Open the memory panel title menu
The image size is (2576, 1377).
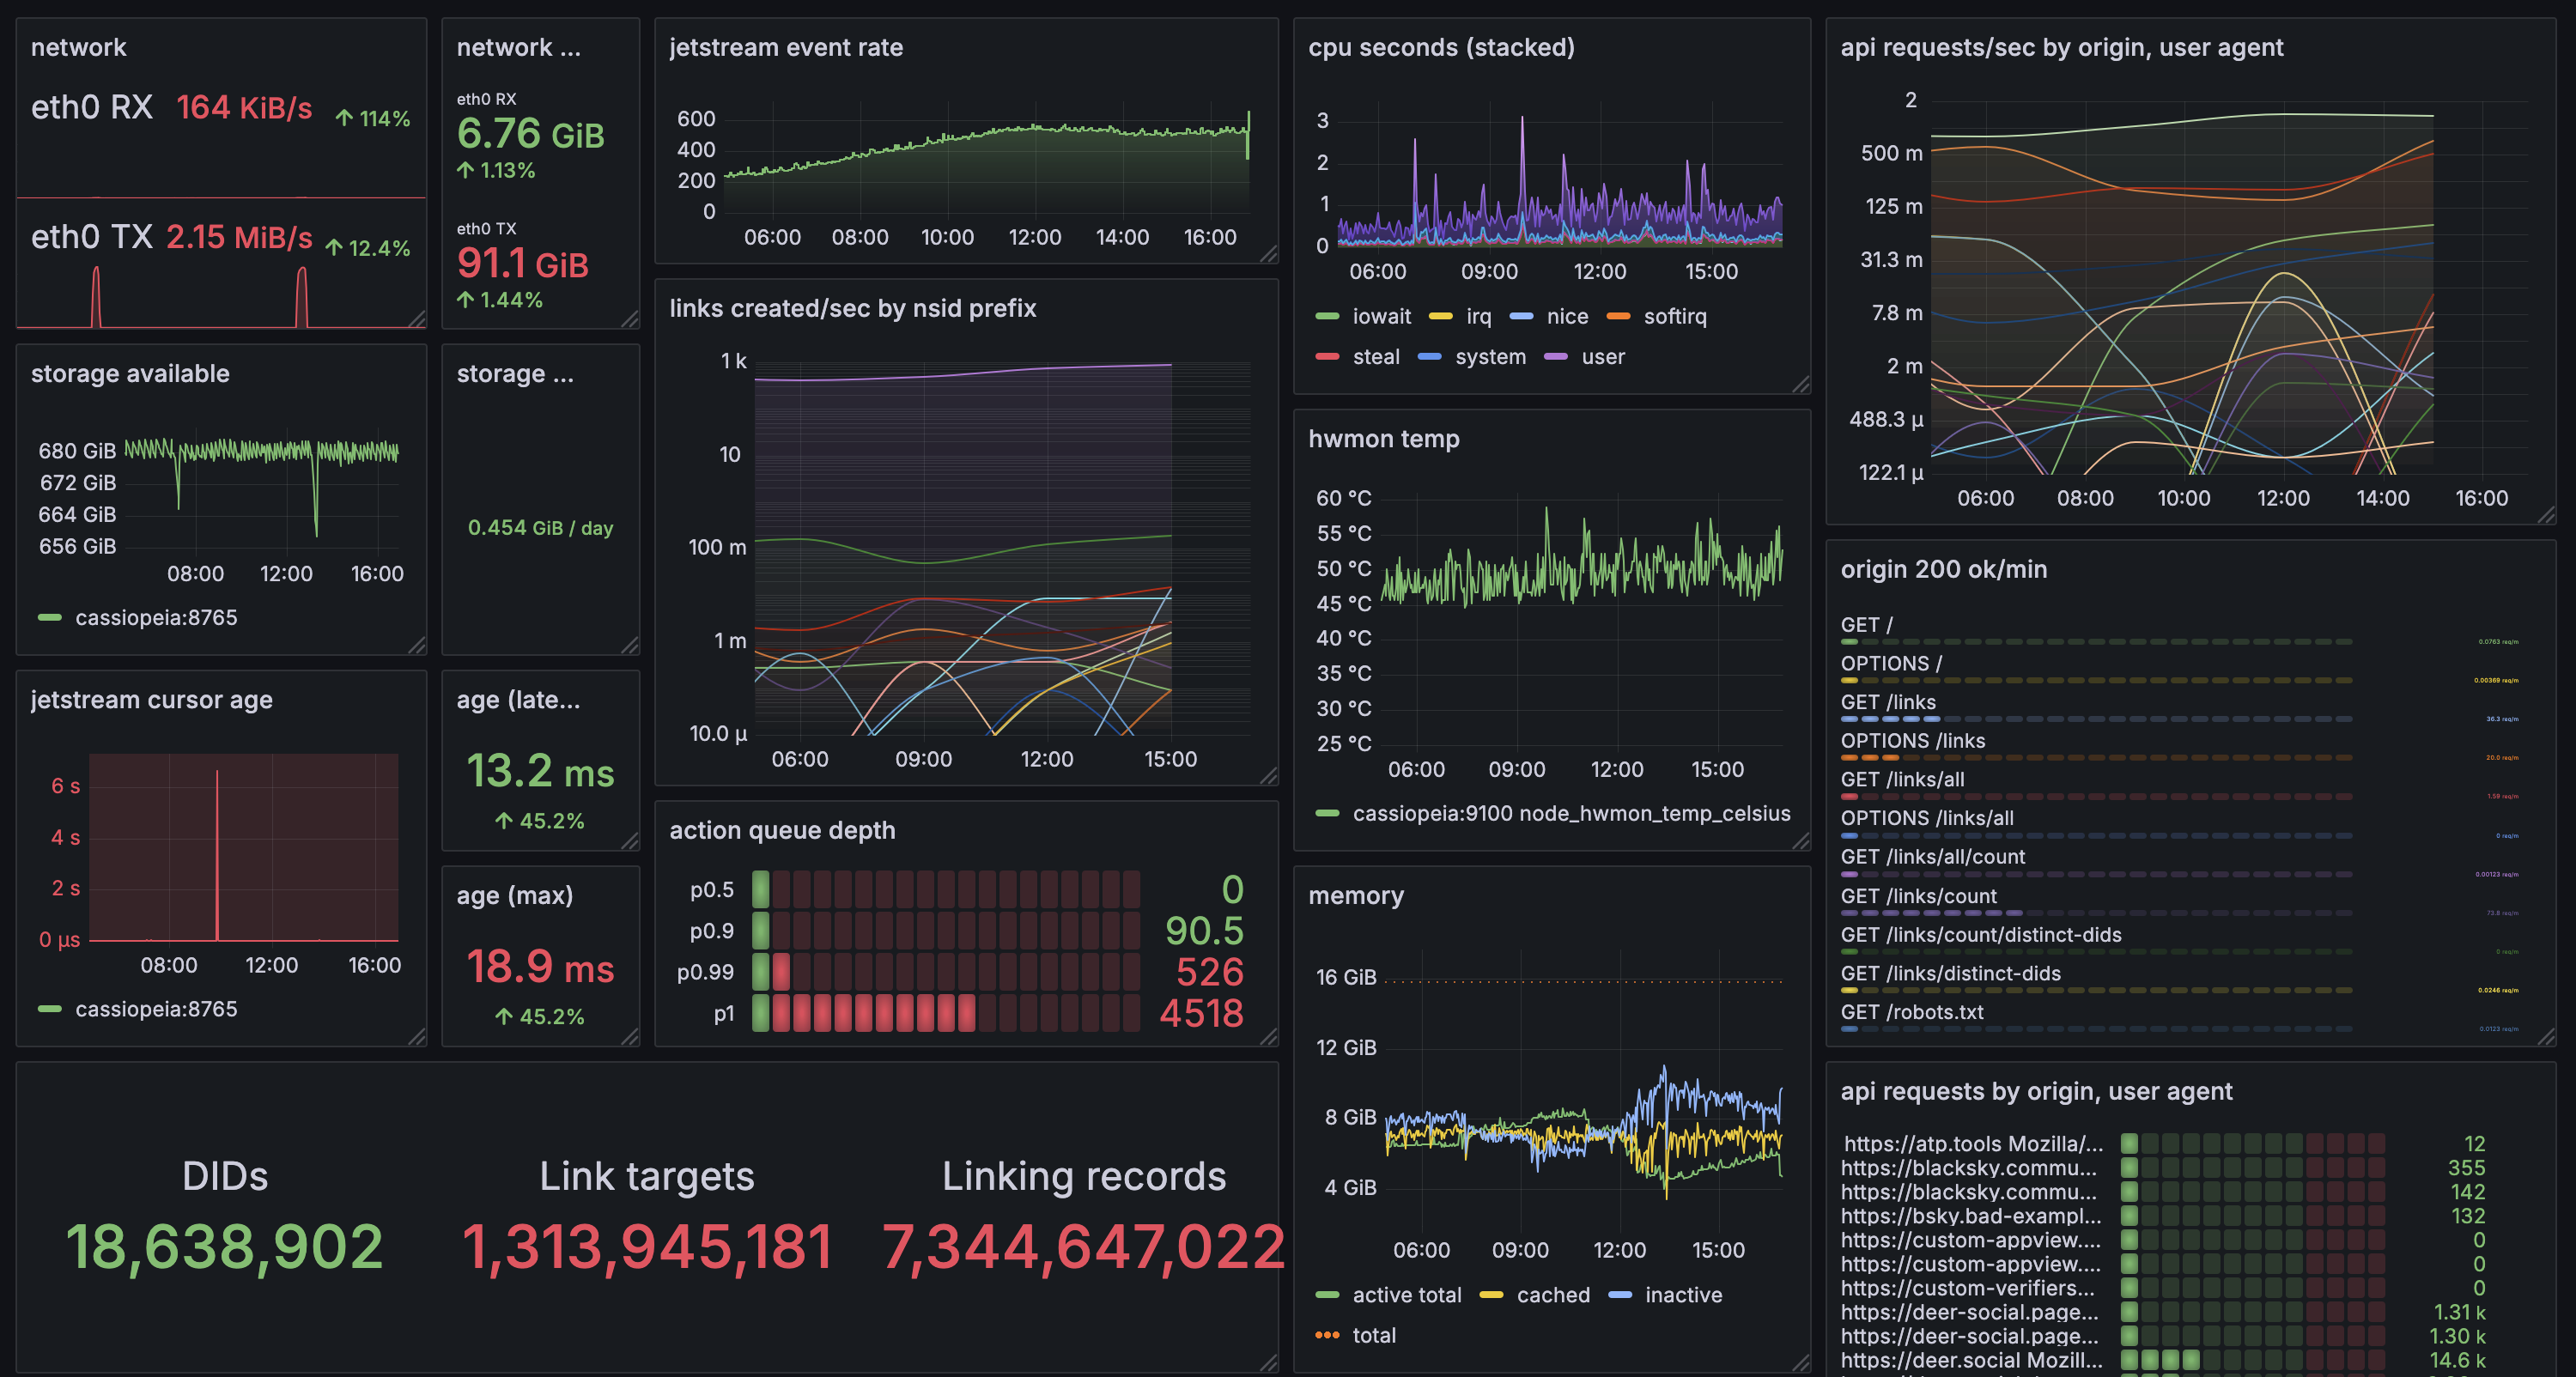[x=1356, y=896]
